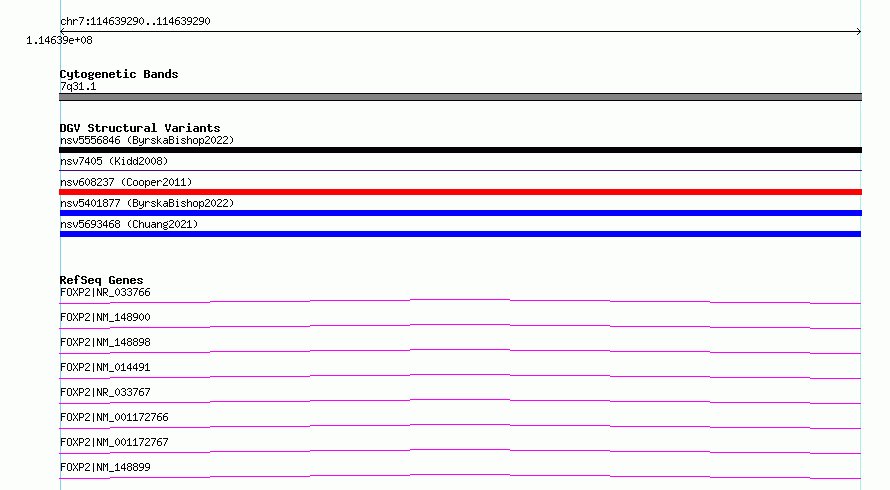The image size is (890, 490).
Task: Click the magenta FOXP2|NM_148899 gene line
Action: click(x=460, y=476)
